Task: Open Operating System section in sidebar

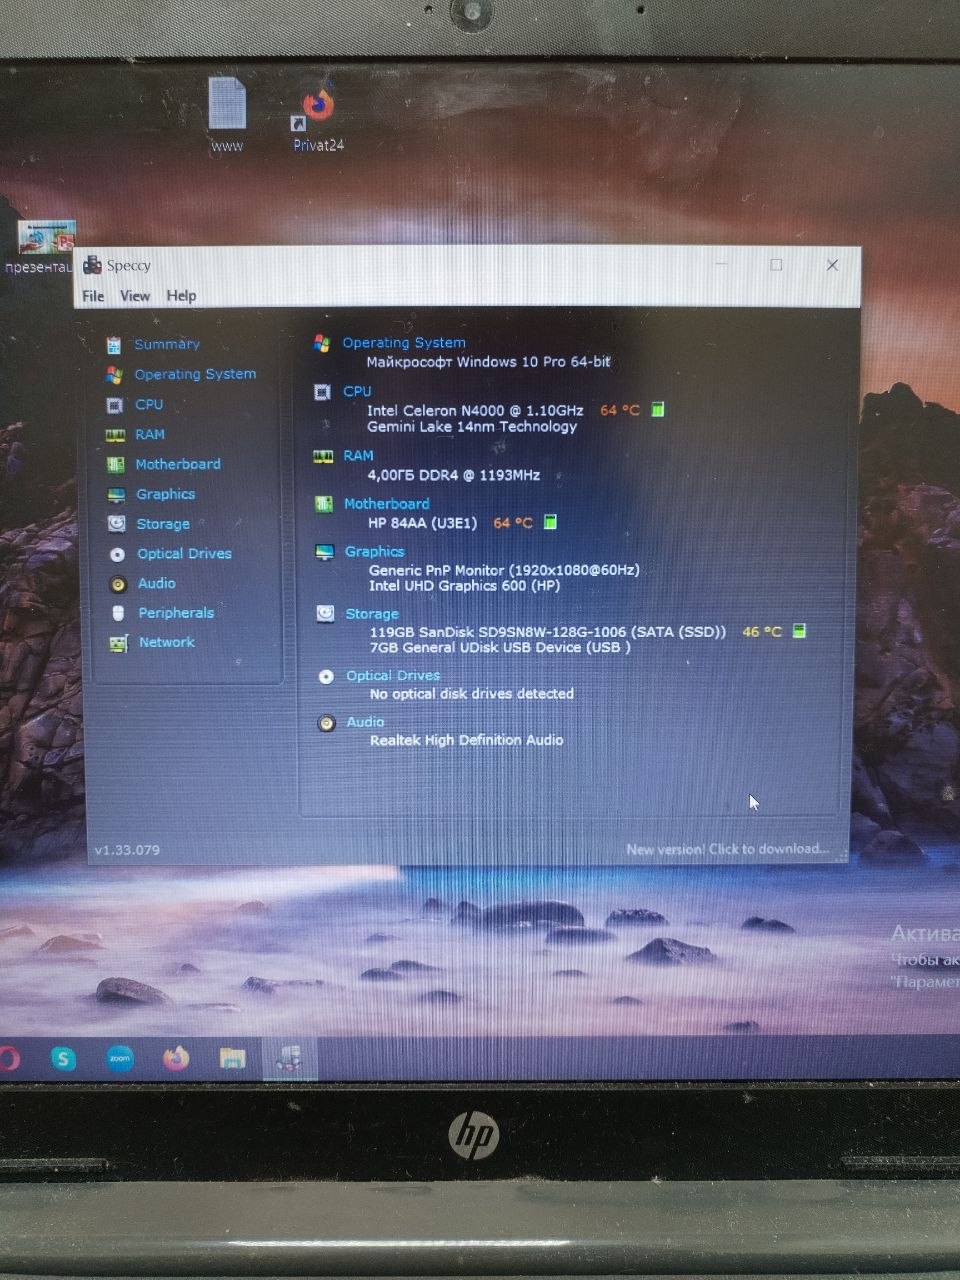Action: click(x=195, y=374)
